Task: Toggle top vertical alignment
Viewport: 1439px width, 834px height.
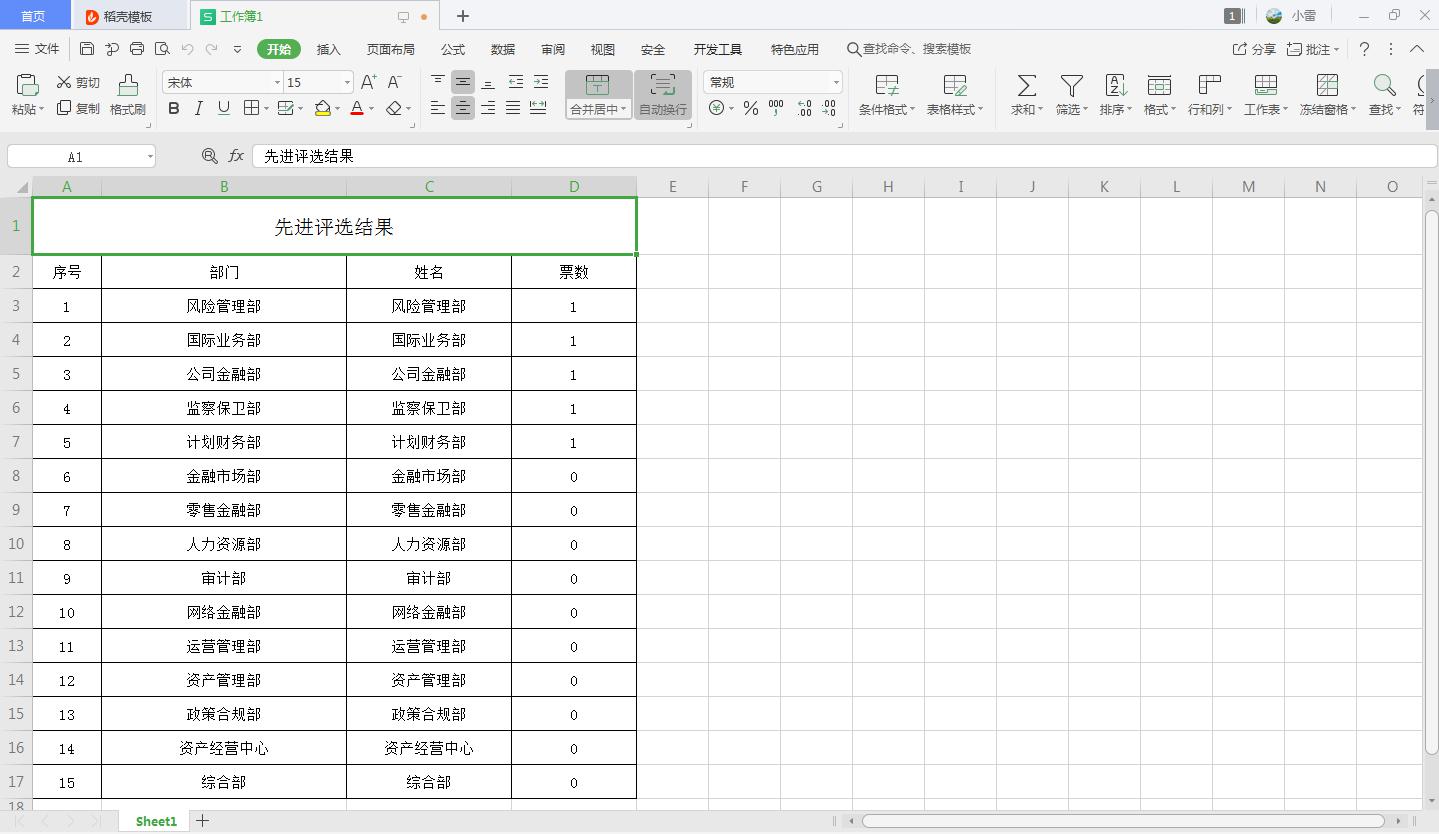Action: pos(438,82)
